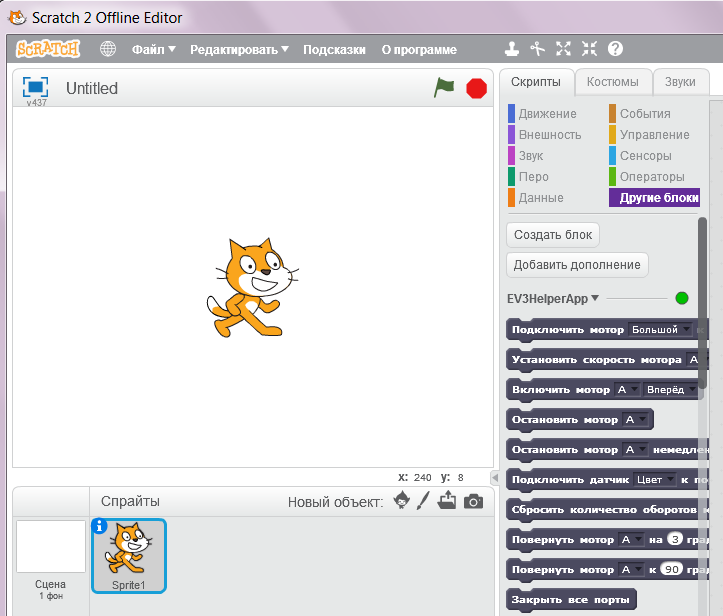Click the Добавить дополнение button
Screen dimensions: 723x616
(577, 265)
